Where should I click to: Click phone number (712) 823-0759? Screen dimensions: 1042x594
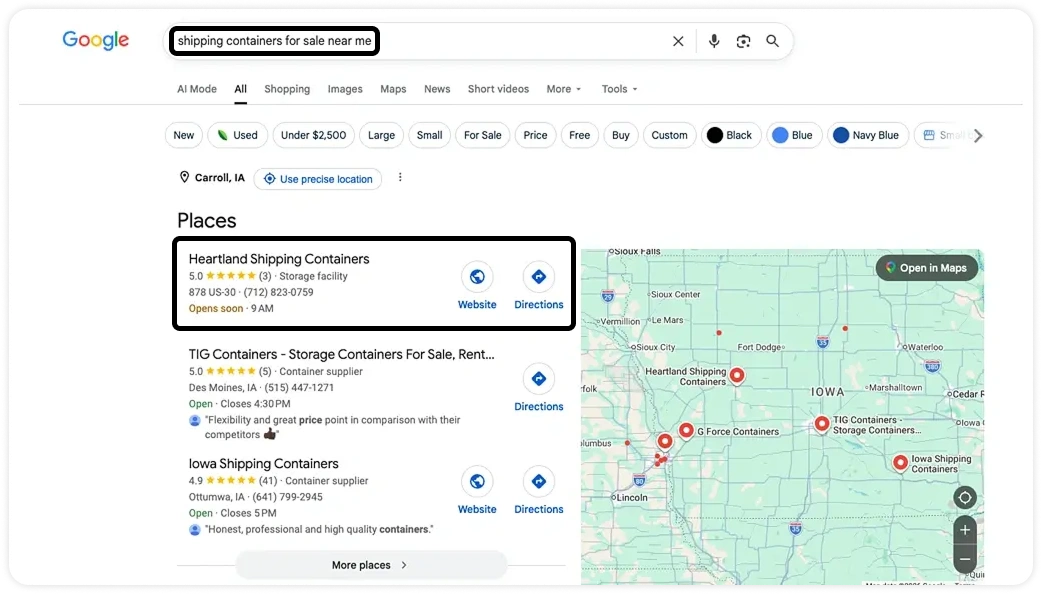(278, 292)
